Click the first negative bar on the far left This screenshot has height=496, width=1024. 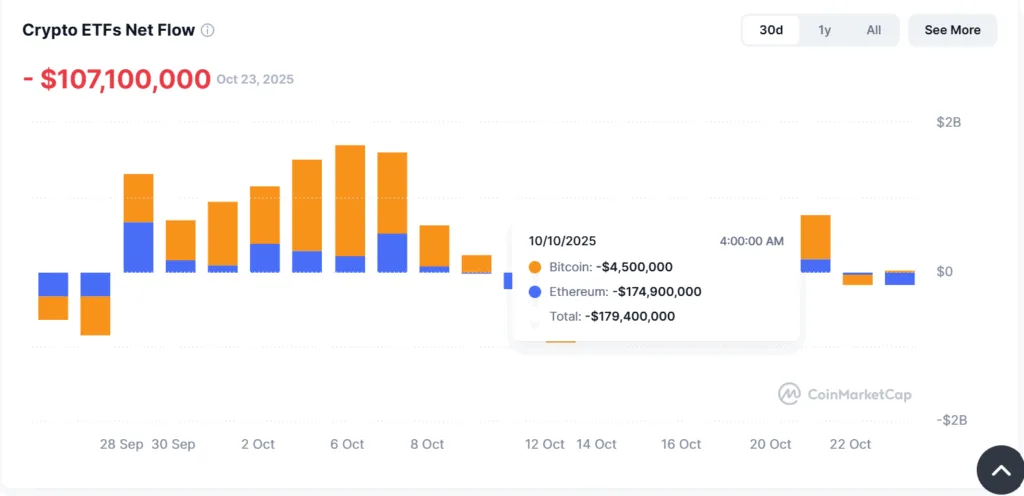pyautogui.click(x=53, y=296)
